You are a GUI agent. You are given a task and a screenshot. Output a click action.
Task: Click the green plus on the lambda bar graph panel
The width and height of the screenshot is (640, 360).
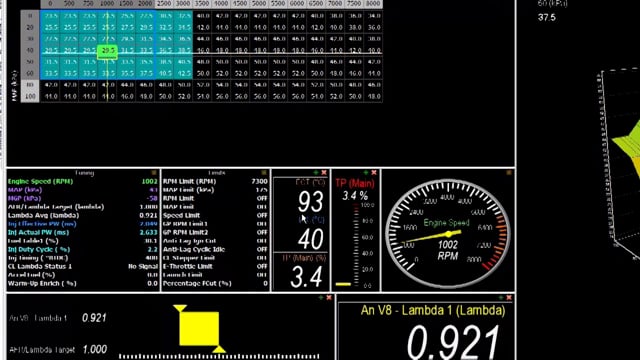pos(321,298)
